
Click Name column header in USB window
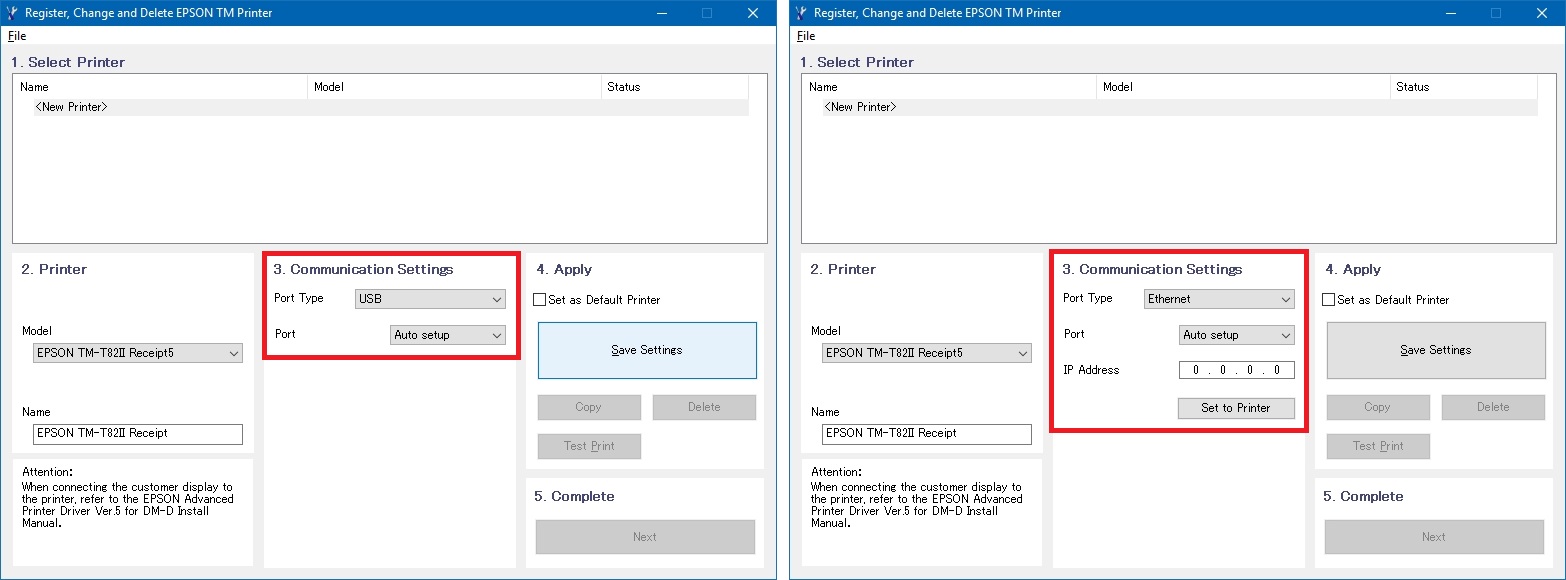pos(160,87)
